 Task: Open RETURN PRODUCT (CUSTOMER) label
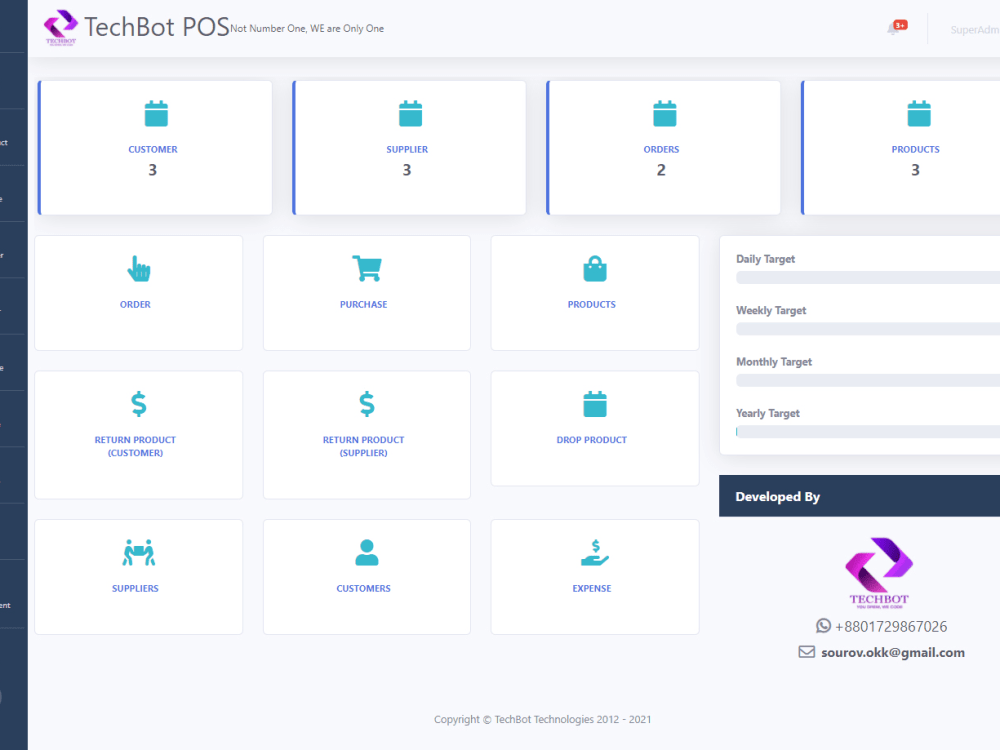135,446
